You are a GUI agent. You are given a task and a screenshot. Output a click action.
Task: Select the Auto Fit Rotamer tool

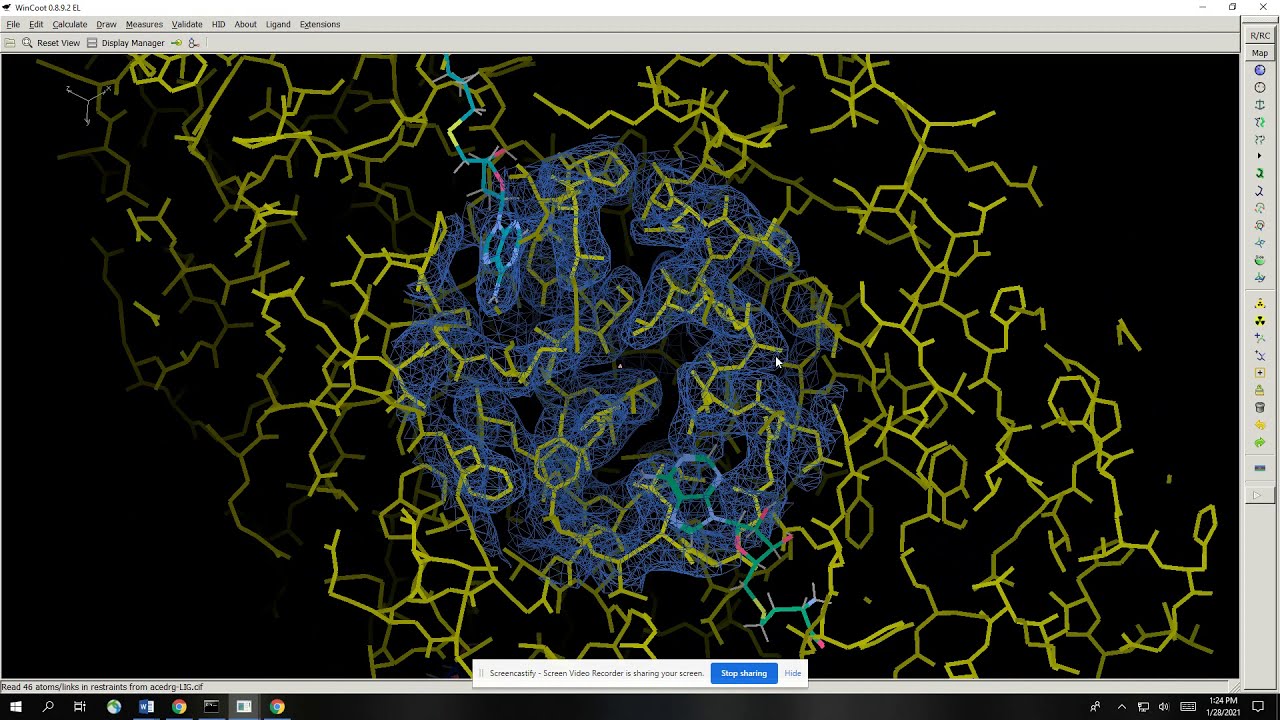(x=1260, y=174)
